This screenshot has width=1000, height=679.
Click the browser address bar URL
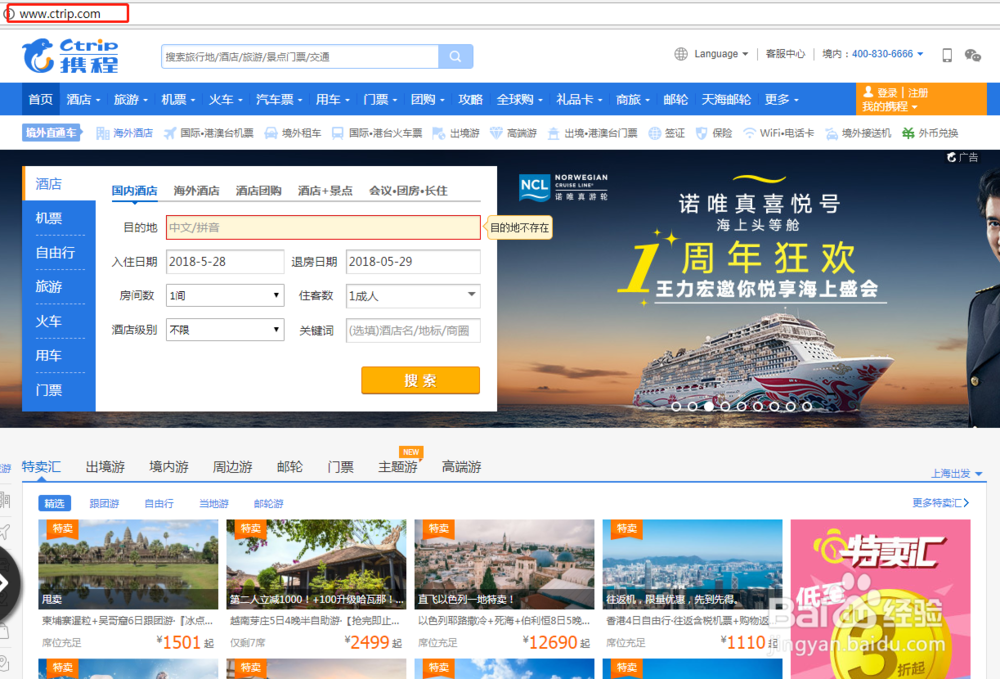60,13
